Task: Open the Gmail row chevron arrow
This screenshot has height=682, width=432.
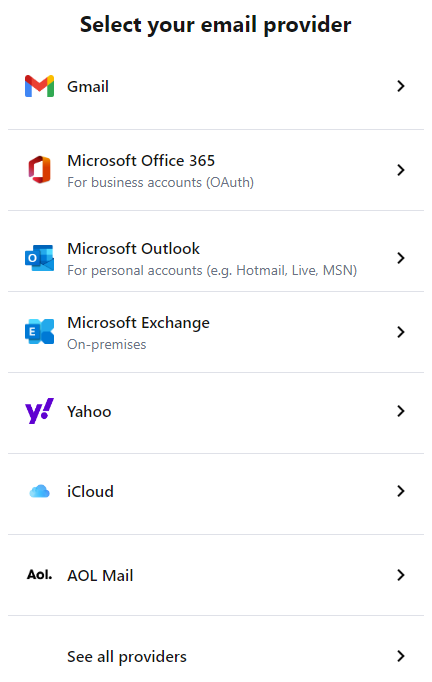Action: [x=401, y=86]
